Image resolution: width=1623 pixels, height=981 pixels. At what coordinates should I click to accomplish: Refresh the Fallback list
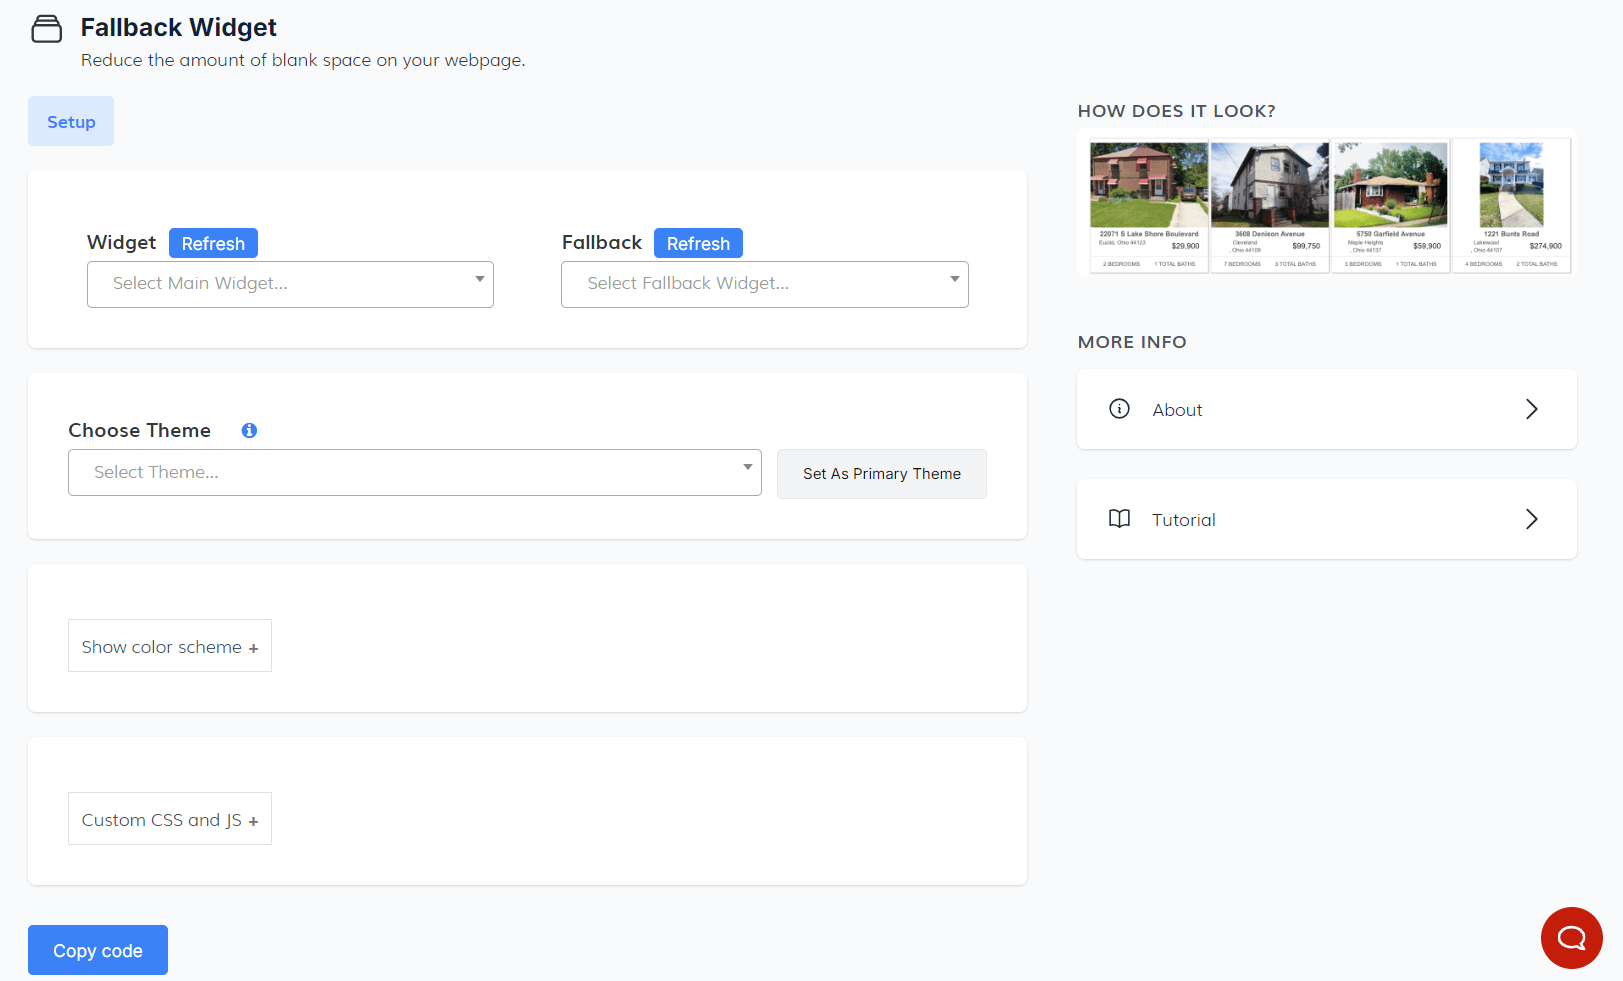(x=698, y=243)
